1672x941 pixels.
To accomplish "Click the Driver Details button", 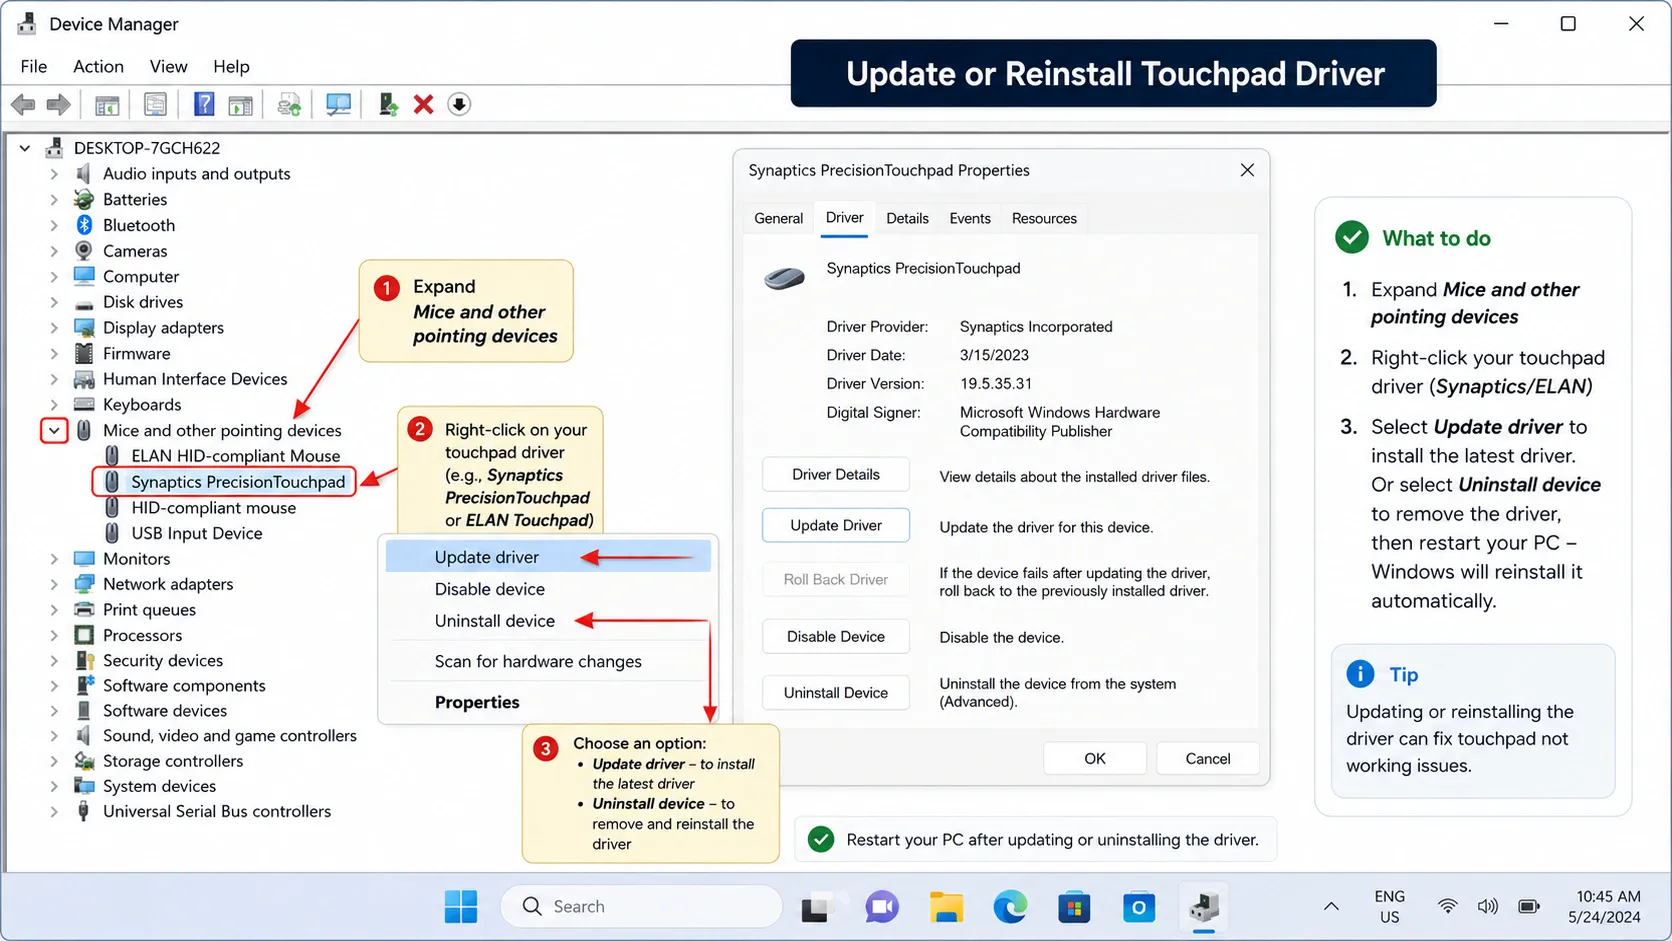I will (836, 475).
